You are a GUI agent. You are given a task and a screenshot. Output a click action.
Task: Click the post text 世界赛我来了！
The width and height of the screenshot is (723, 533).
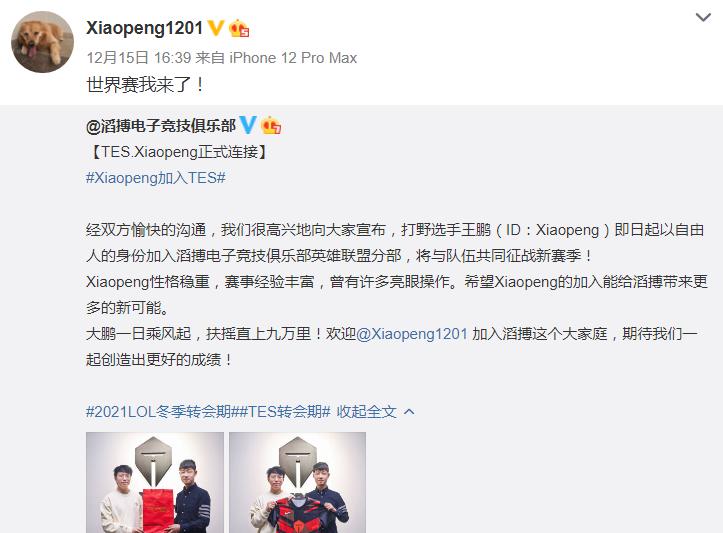coord(145,85)
